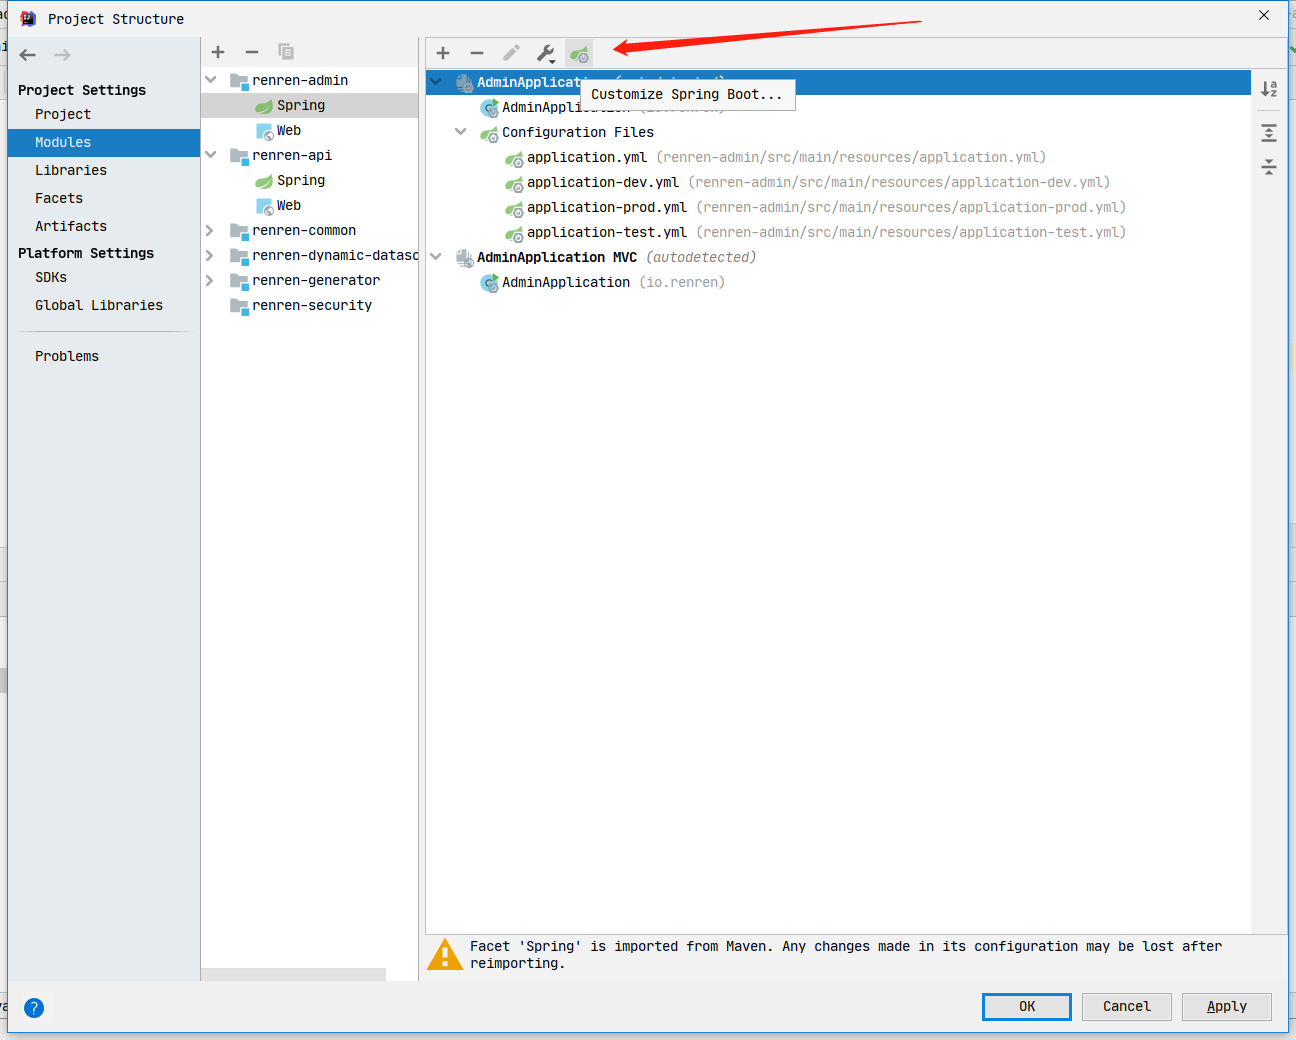The height and width of the screenshot is (1040, 1296).
Task: Click the copy module icon above the module list
Action: (x=286, y=52)
